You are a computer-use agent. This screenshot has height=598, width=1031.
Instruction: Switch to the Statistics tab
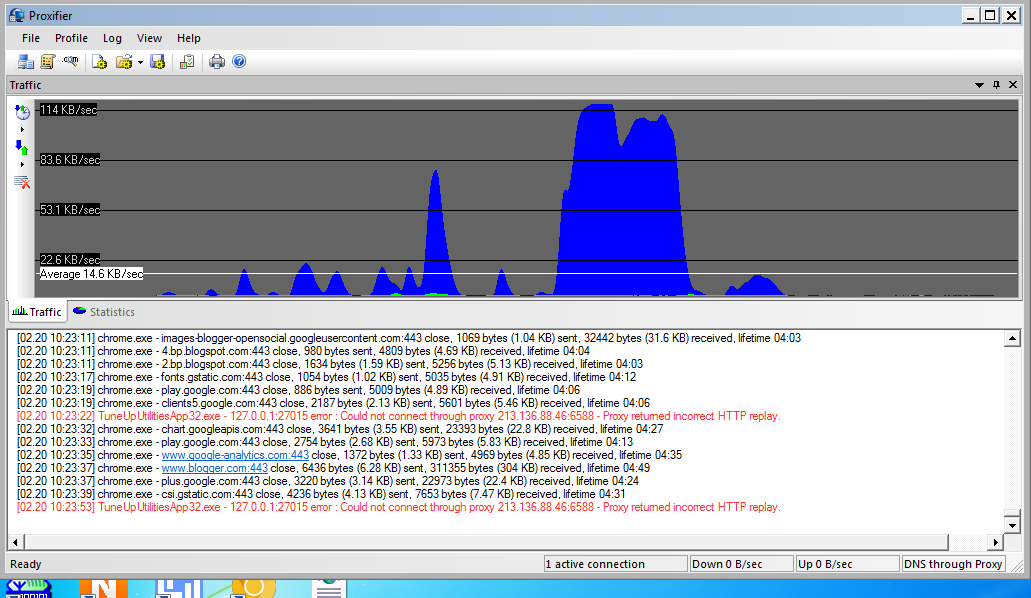(x=103, y=311)
